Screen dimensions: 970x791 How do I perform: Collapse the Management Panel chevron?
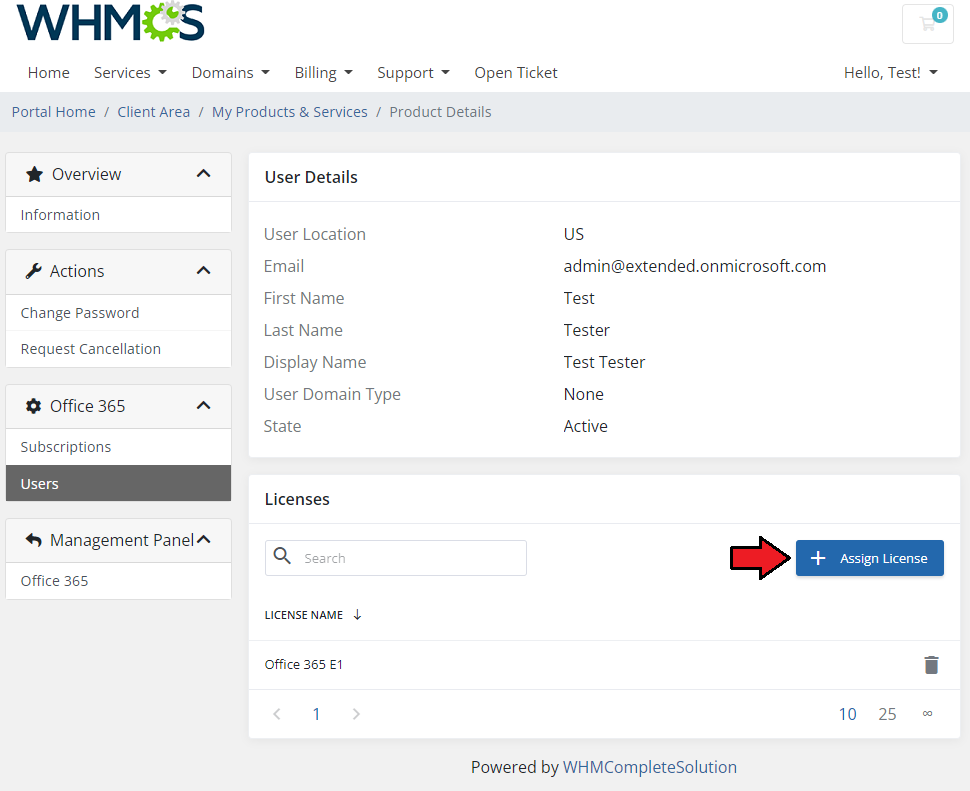coord(204,539)
